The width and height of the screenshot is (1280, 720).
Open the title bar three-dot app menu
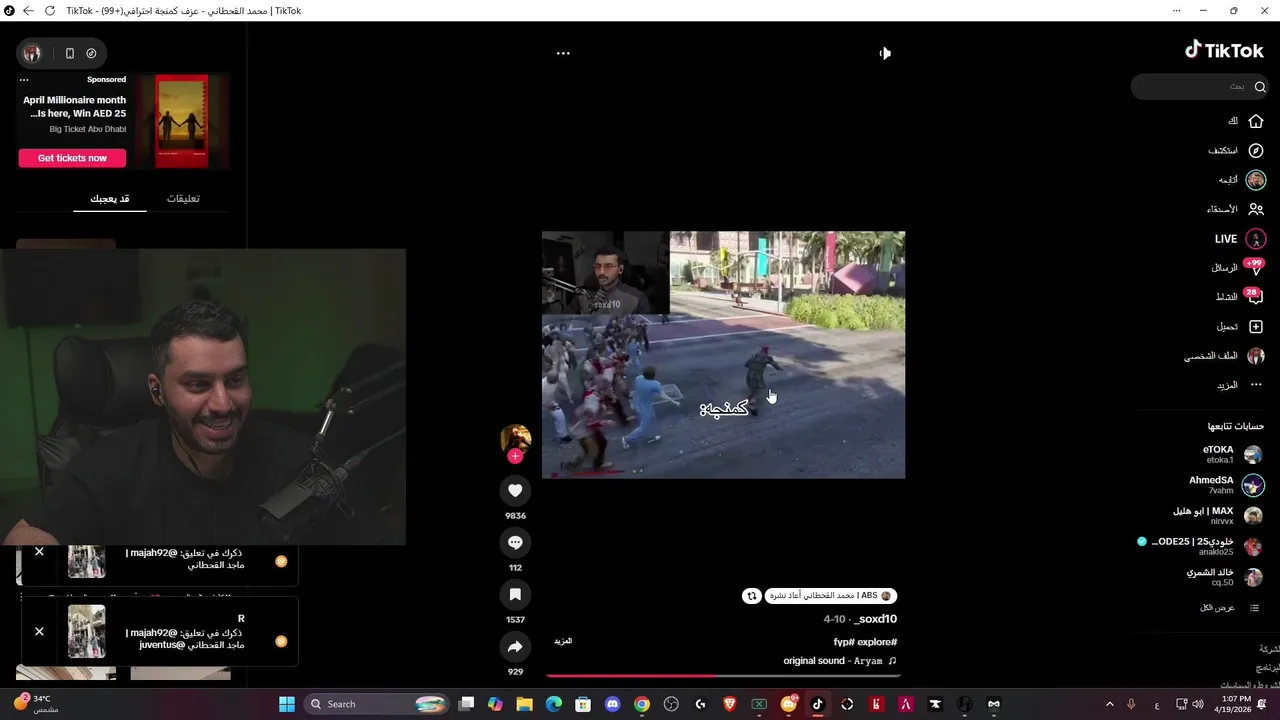(1177, 11)
